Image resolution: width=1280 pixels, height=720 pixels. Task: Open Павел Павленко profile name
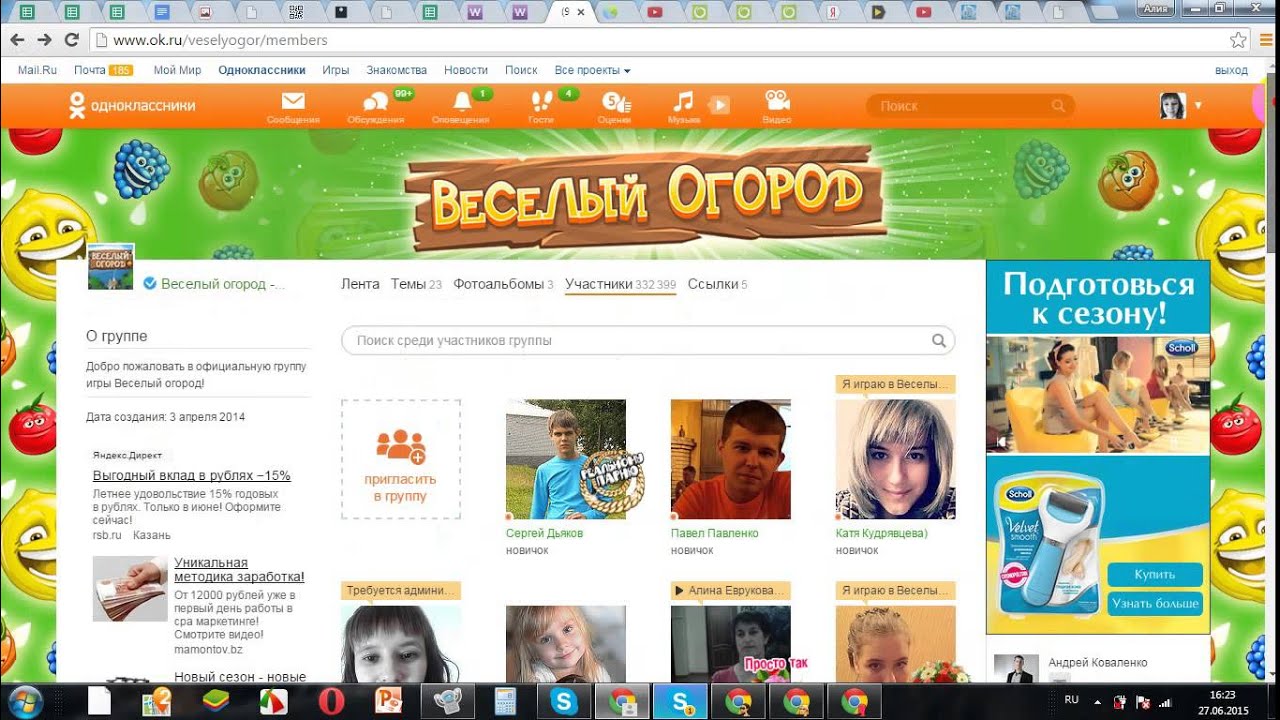(716, 533)
